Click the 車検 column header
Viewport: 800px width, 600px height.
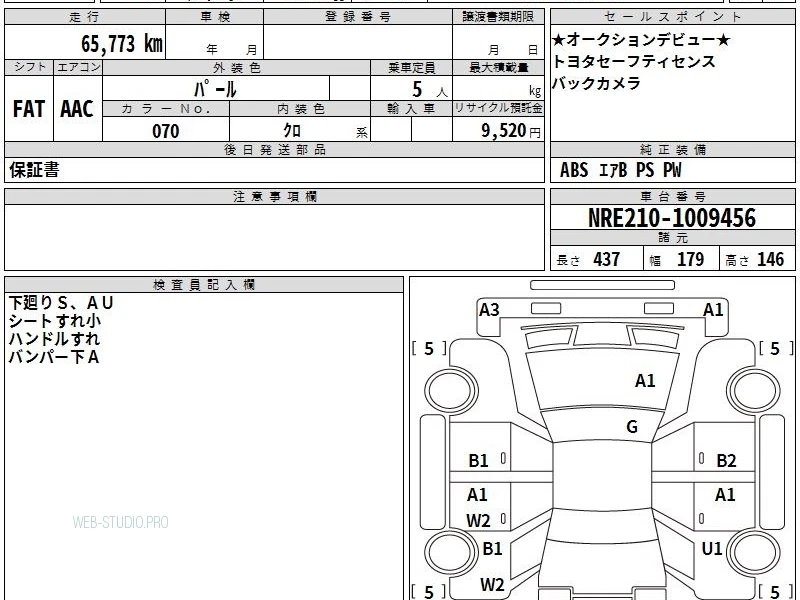(215, 17)
